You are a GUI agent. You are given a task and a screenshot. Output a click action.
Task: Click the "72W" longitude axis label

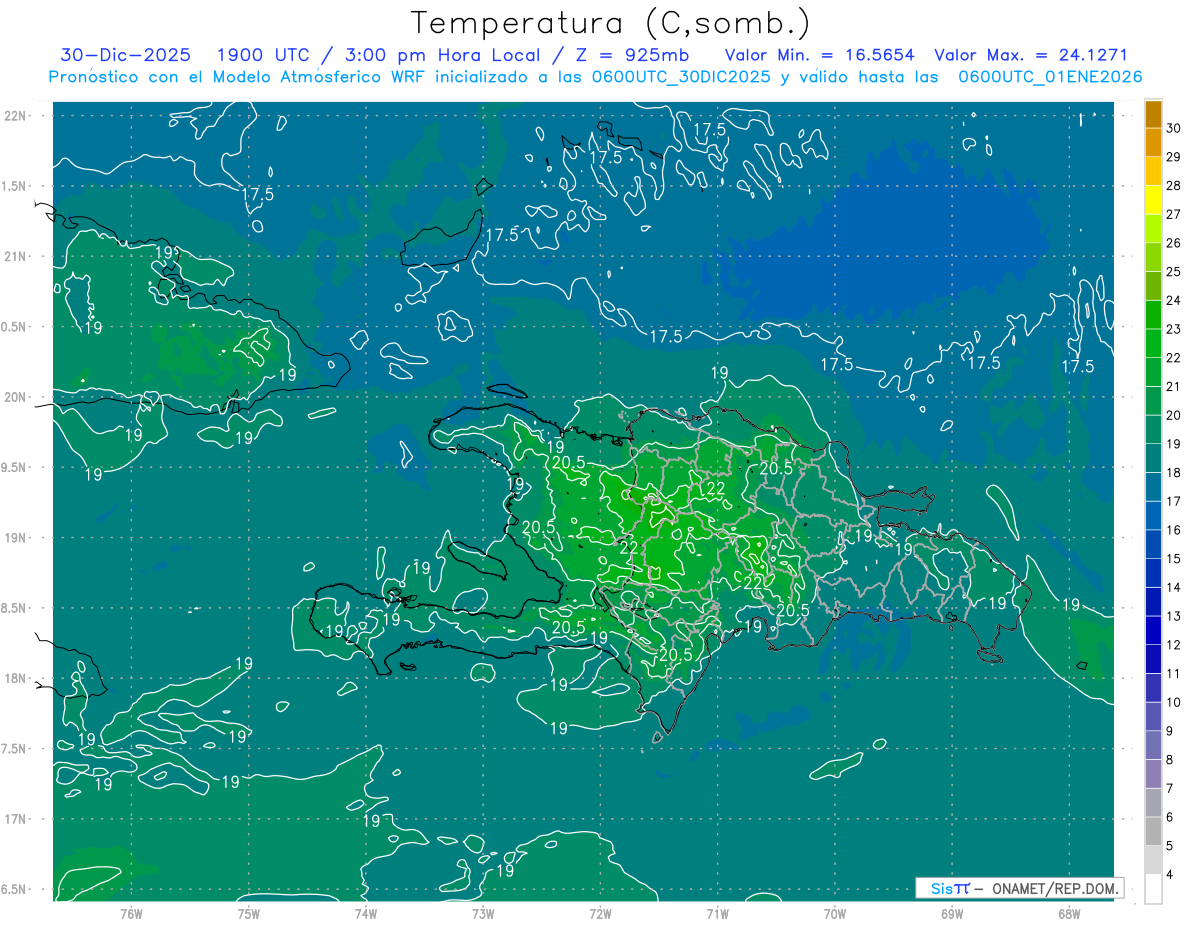[x=600, y=914]
